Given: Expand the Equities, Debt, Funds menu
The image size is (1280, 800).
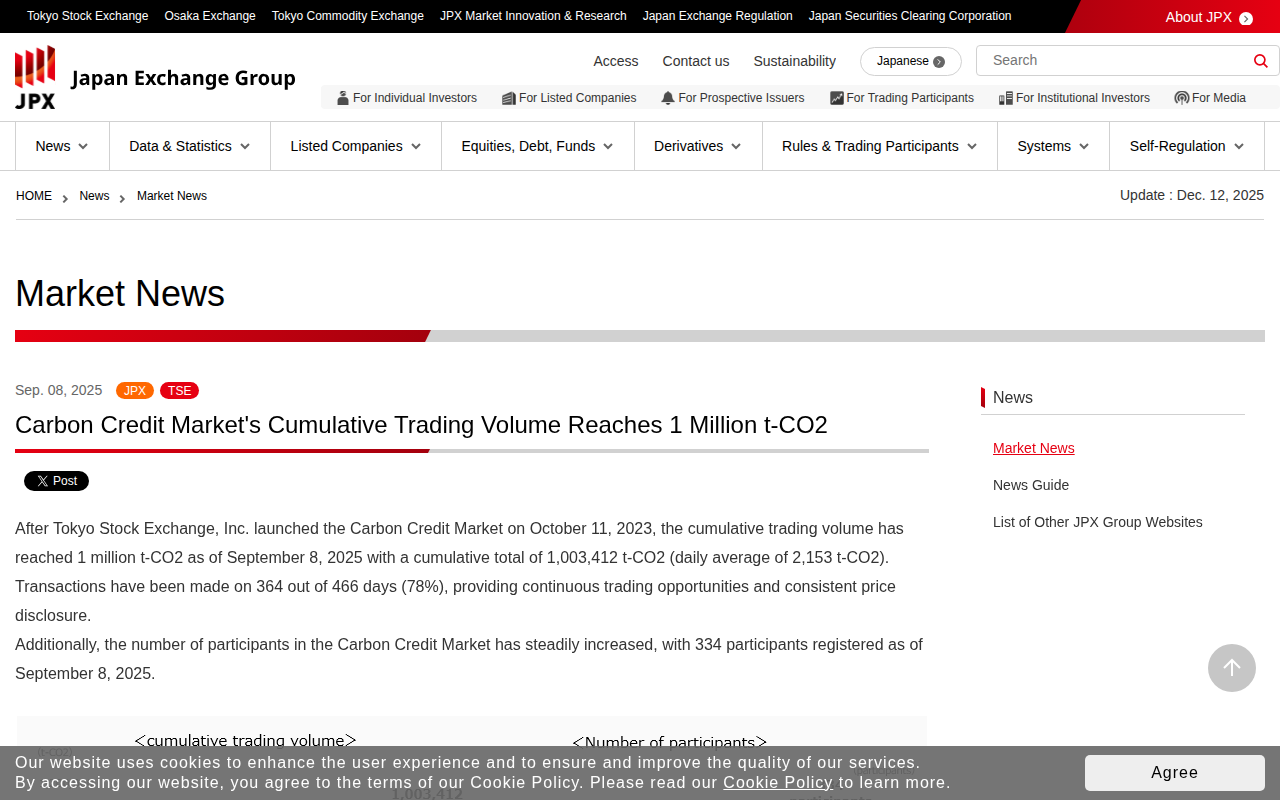Looking at the screenshot, I should (538, 146).
